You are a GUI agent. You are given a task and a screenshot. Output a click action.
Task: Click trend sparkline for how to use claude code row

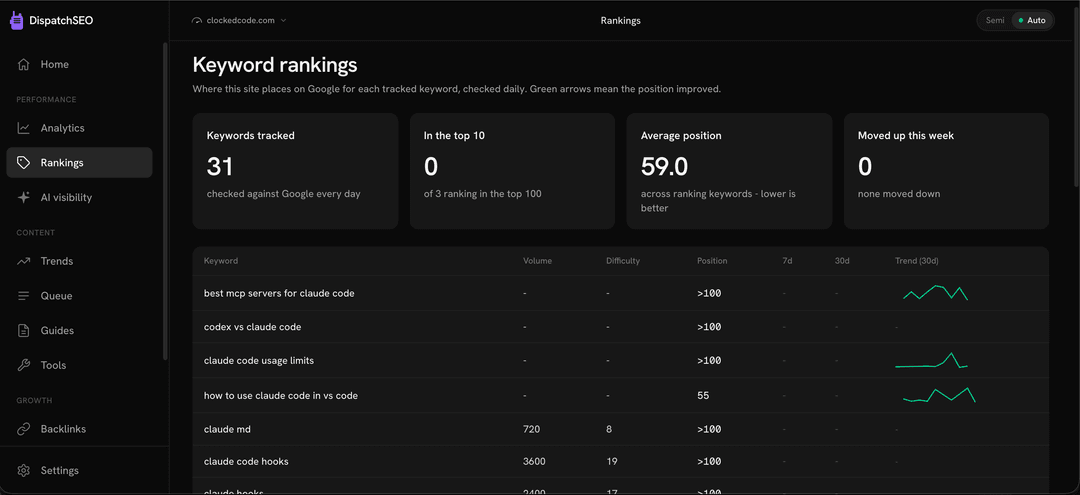pos(939,394)
